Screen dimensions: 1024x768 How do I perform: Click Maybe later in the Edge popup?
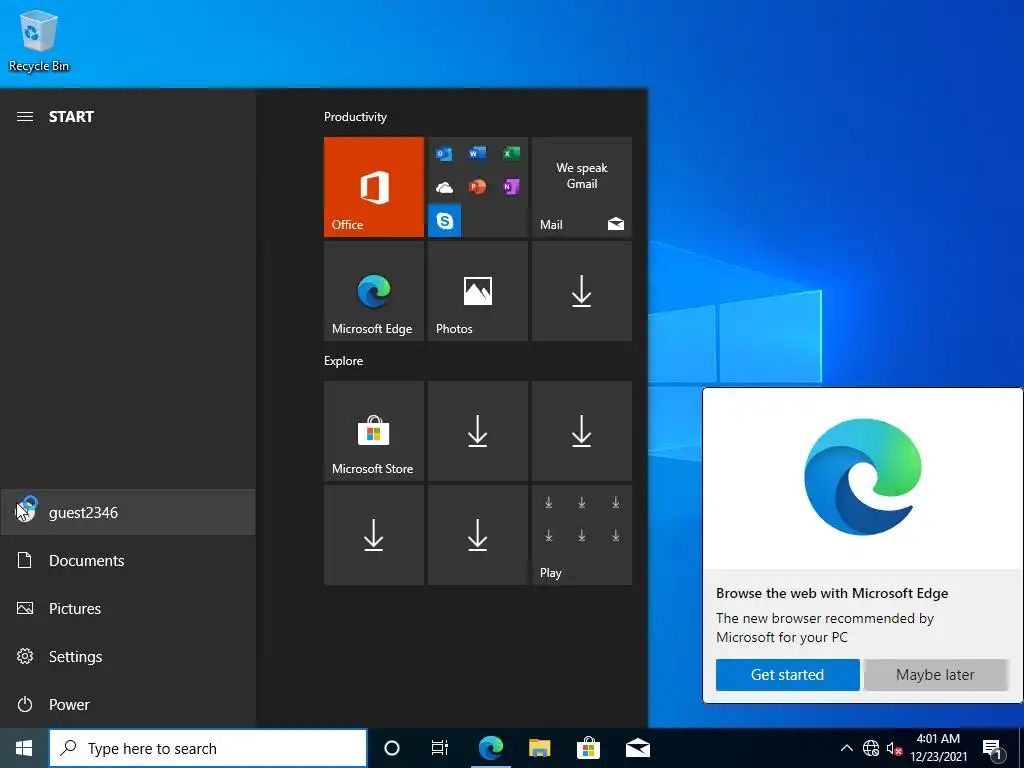935,675
